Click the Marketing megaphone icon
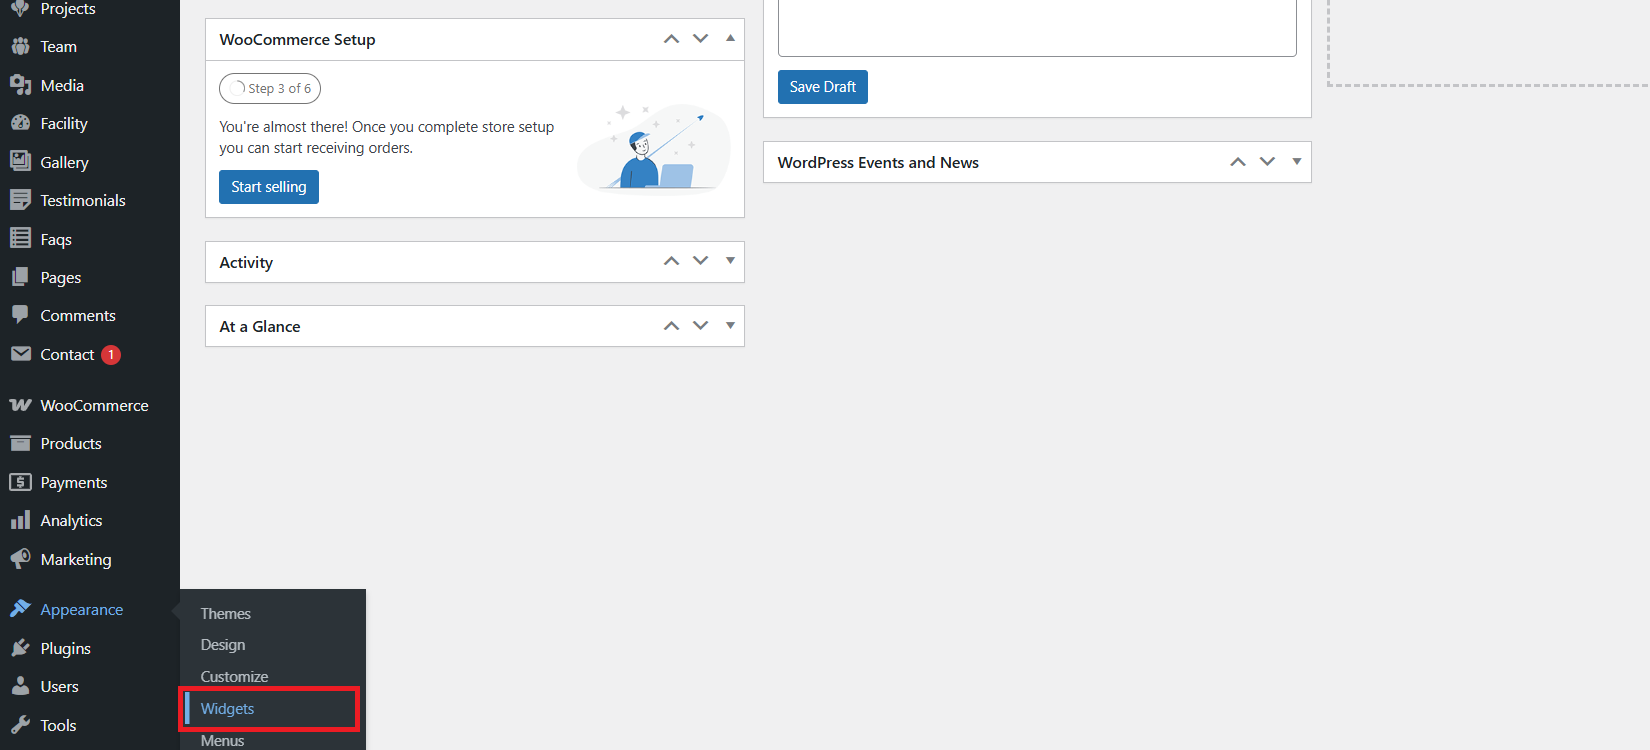Image resolution: width=1650 pixels, height=750 pixels. click(x=20, y=559)
